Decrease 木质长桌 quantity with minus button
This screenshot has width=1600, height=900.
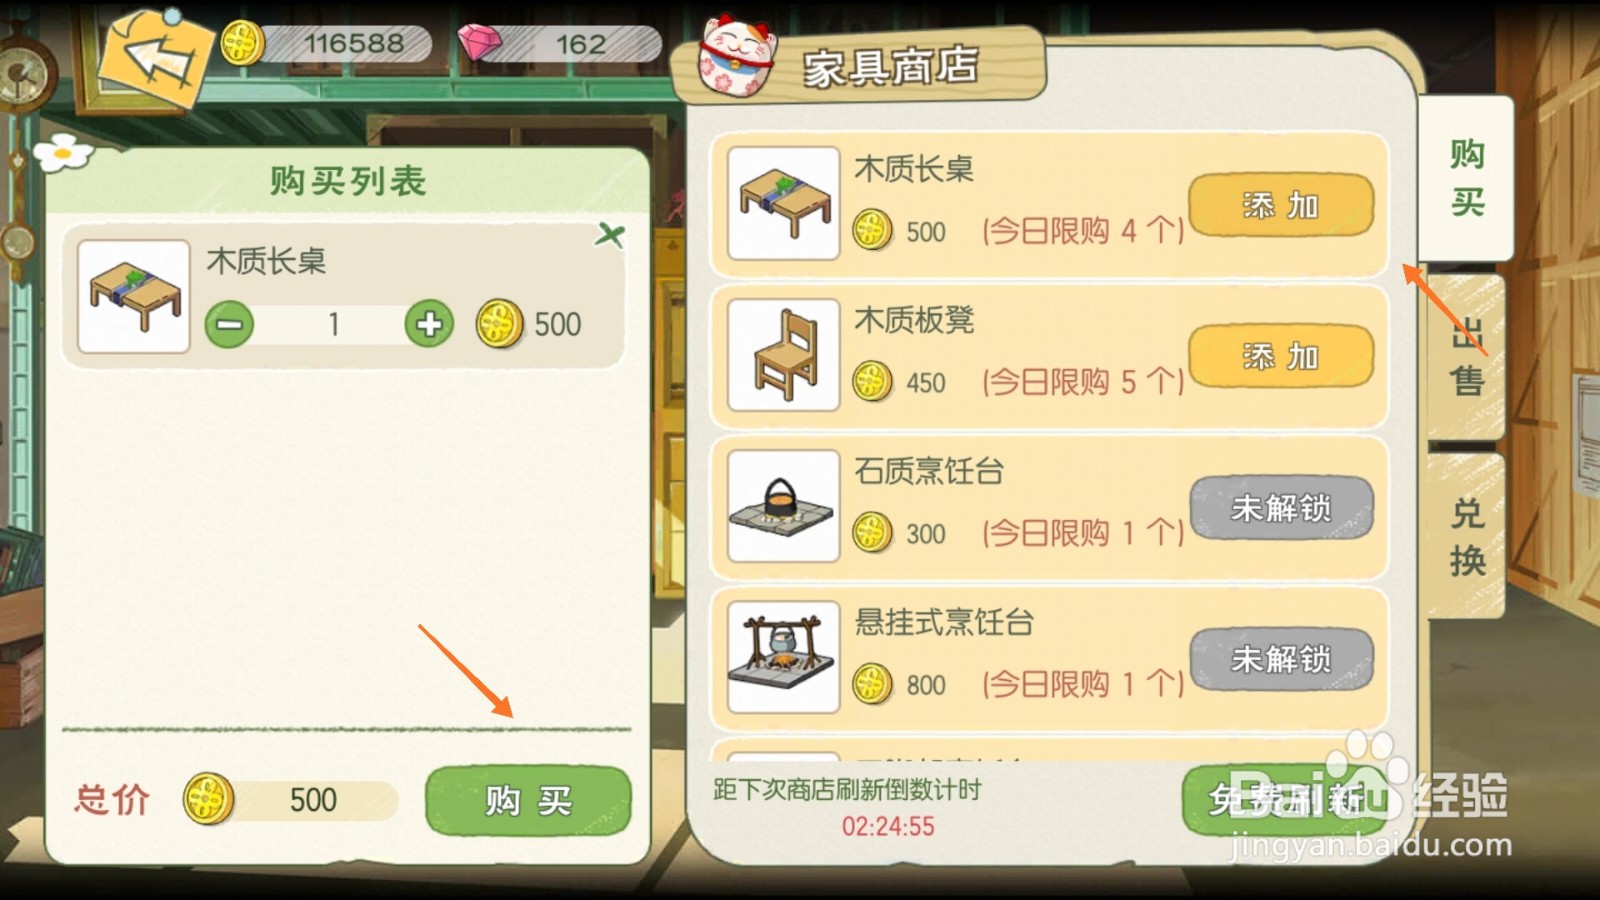[x=230, y=325]
